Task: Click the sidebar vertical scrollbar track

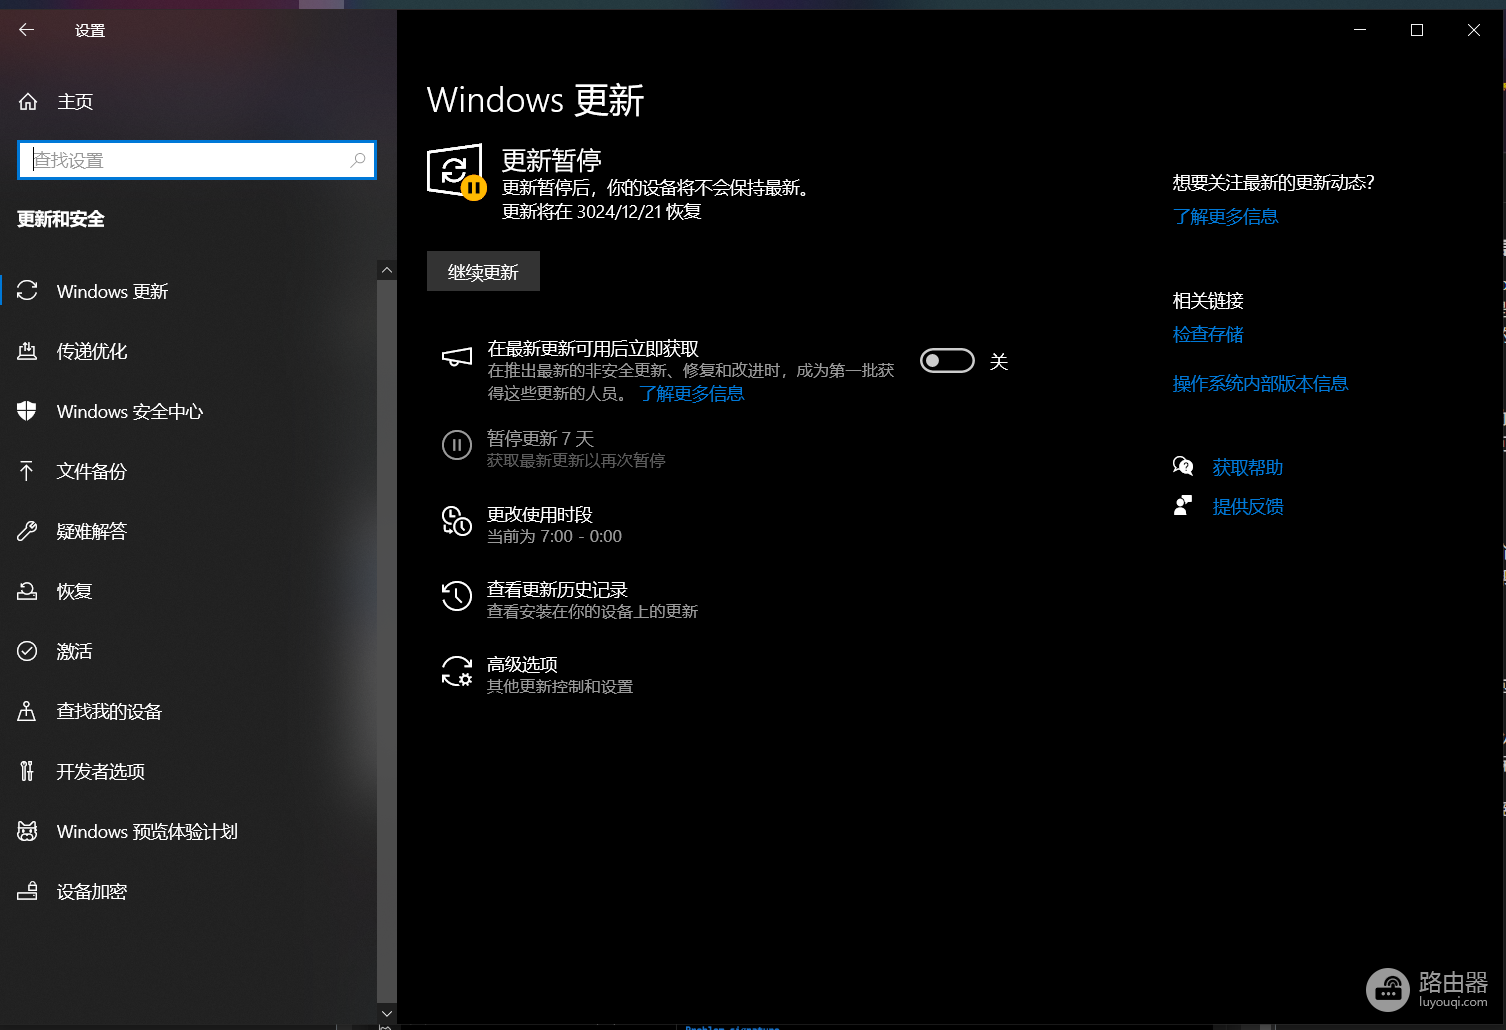Action: point(387,640)
